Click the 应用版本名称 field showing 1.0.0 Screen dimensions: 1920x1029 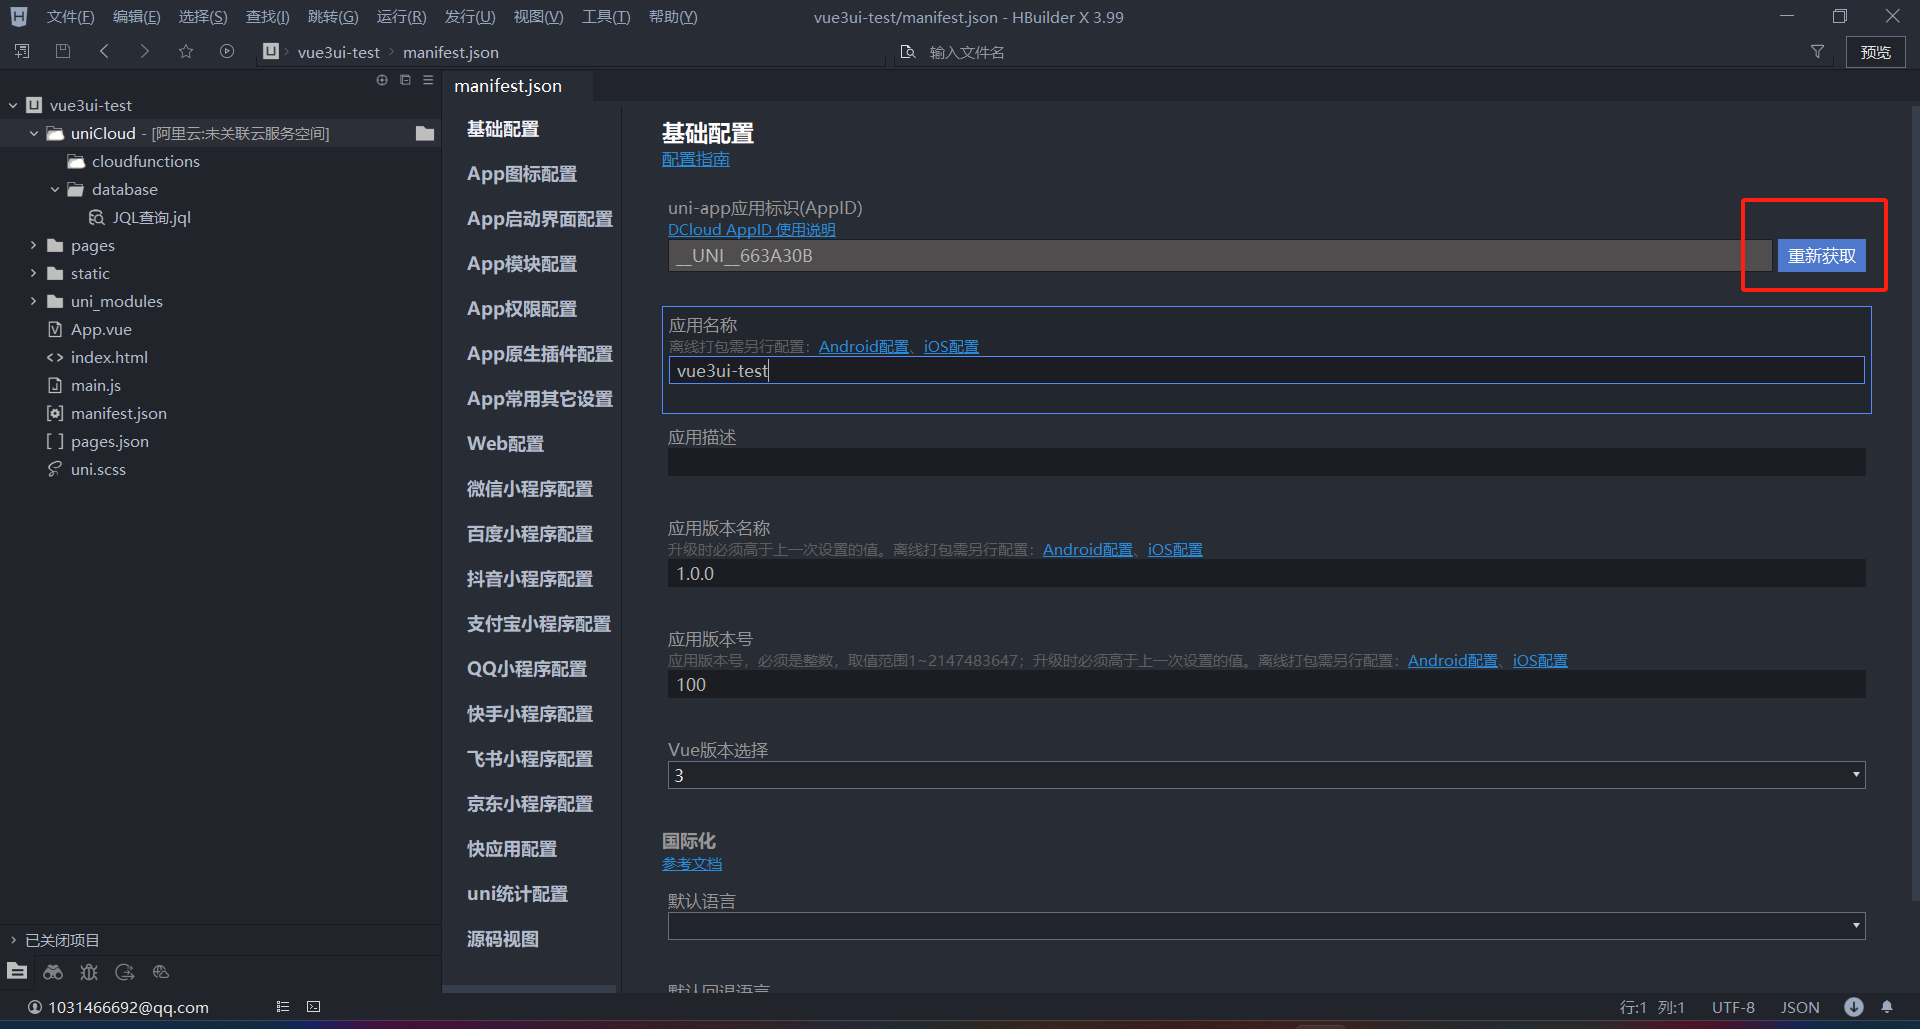(1266, 573)
